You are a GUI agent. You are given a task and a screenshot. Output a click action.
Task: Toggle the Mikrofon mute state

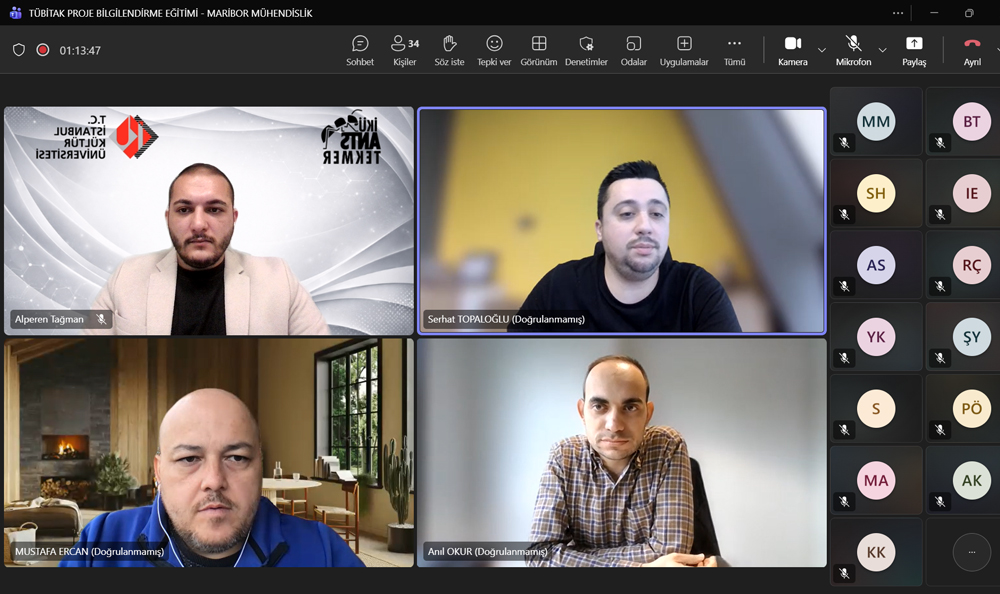[853, 49]
